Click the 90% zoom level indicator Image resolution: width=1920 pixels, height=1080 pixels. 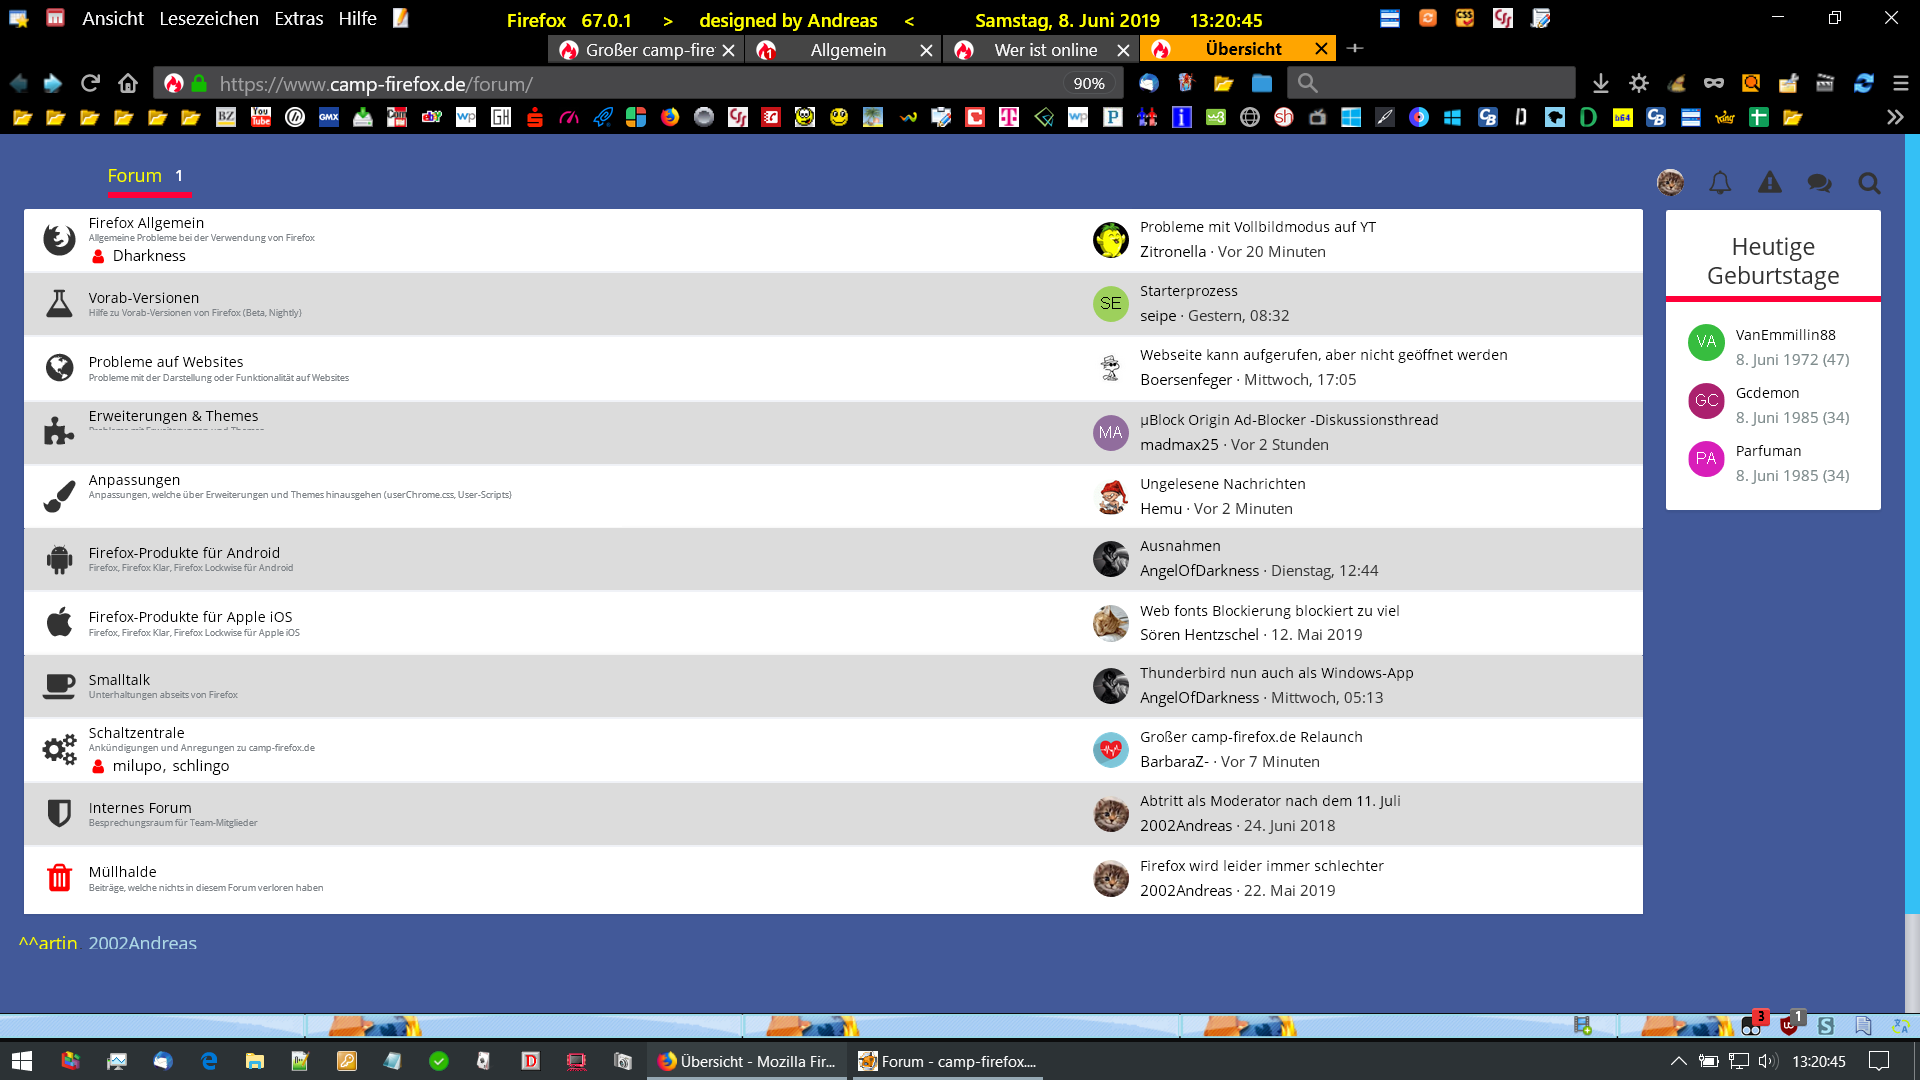[x=1089, y=84]
